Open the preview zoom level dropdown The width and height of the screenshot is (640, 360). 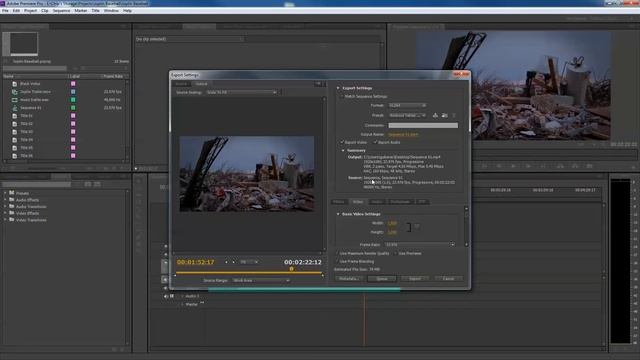click(249, 262)
